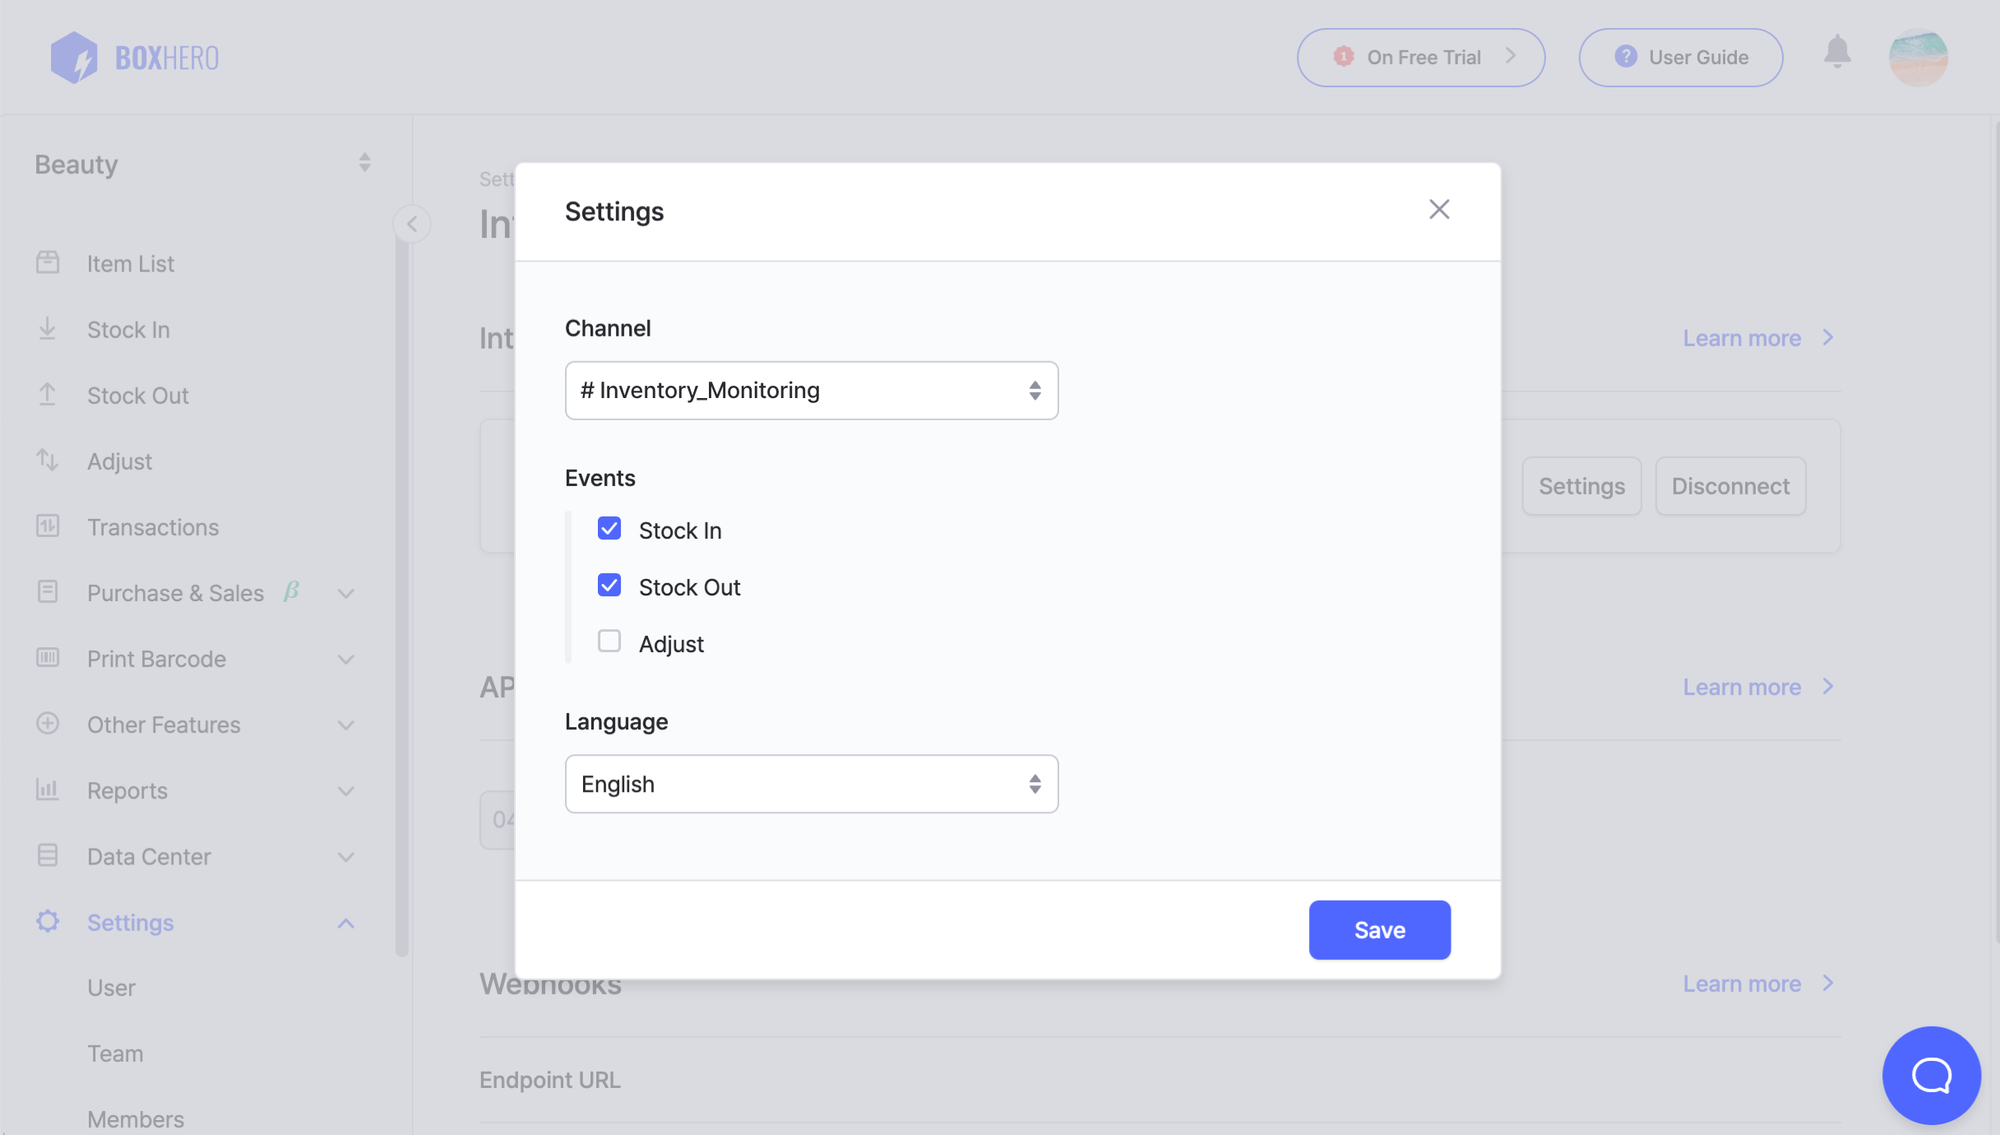2000x1135 pixels.
Task: Uncheck the Stock In event checkbox
Action: 609,528
